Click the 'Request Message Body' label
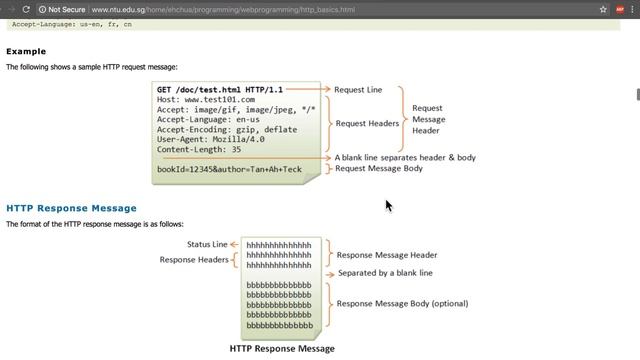The image size is (640, 360). tap(379, 168)
